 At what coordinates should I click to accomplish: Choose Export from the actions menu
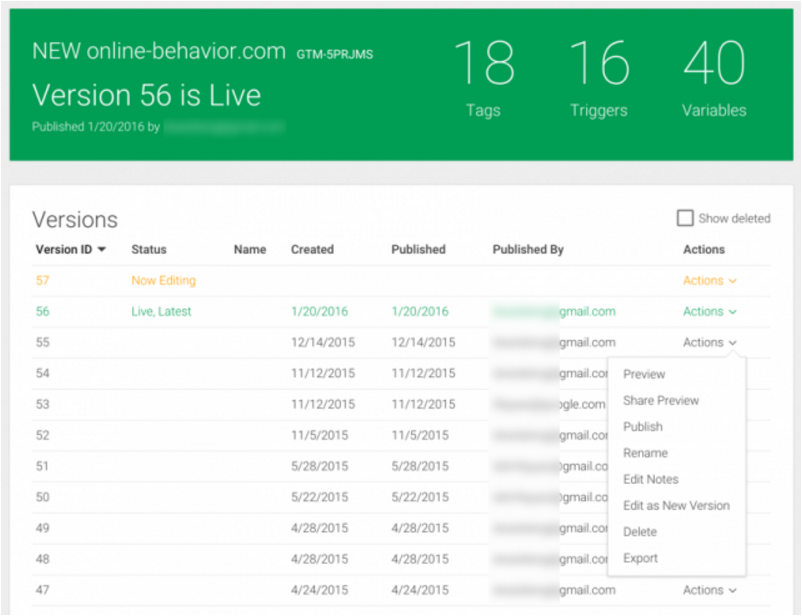(640, 558)
